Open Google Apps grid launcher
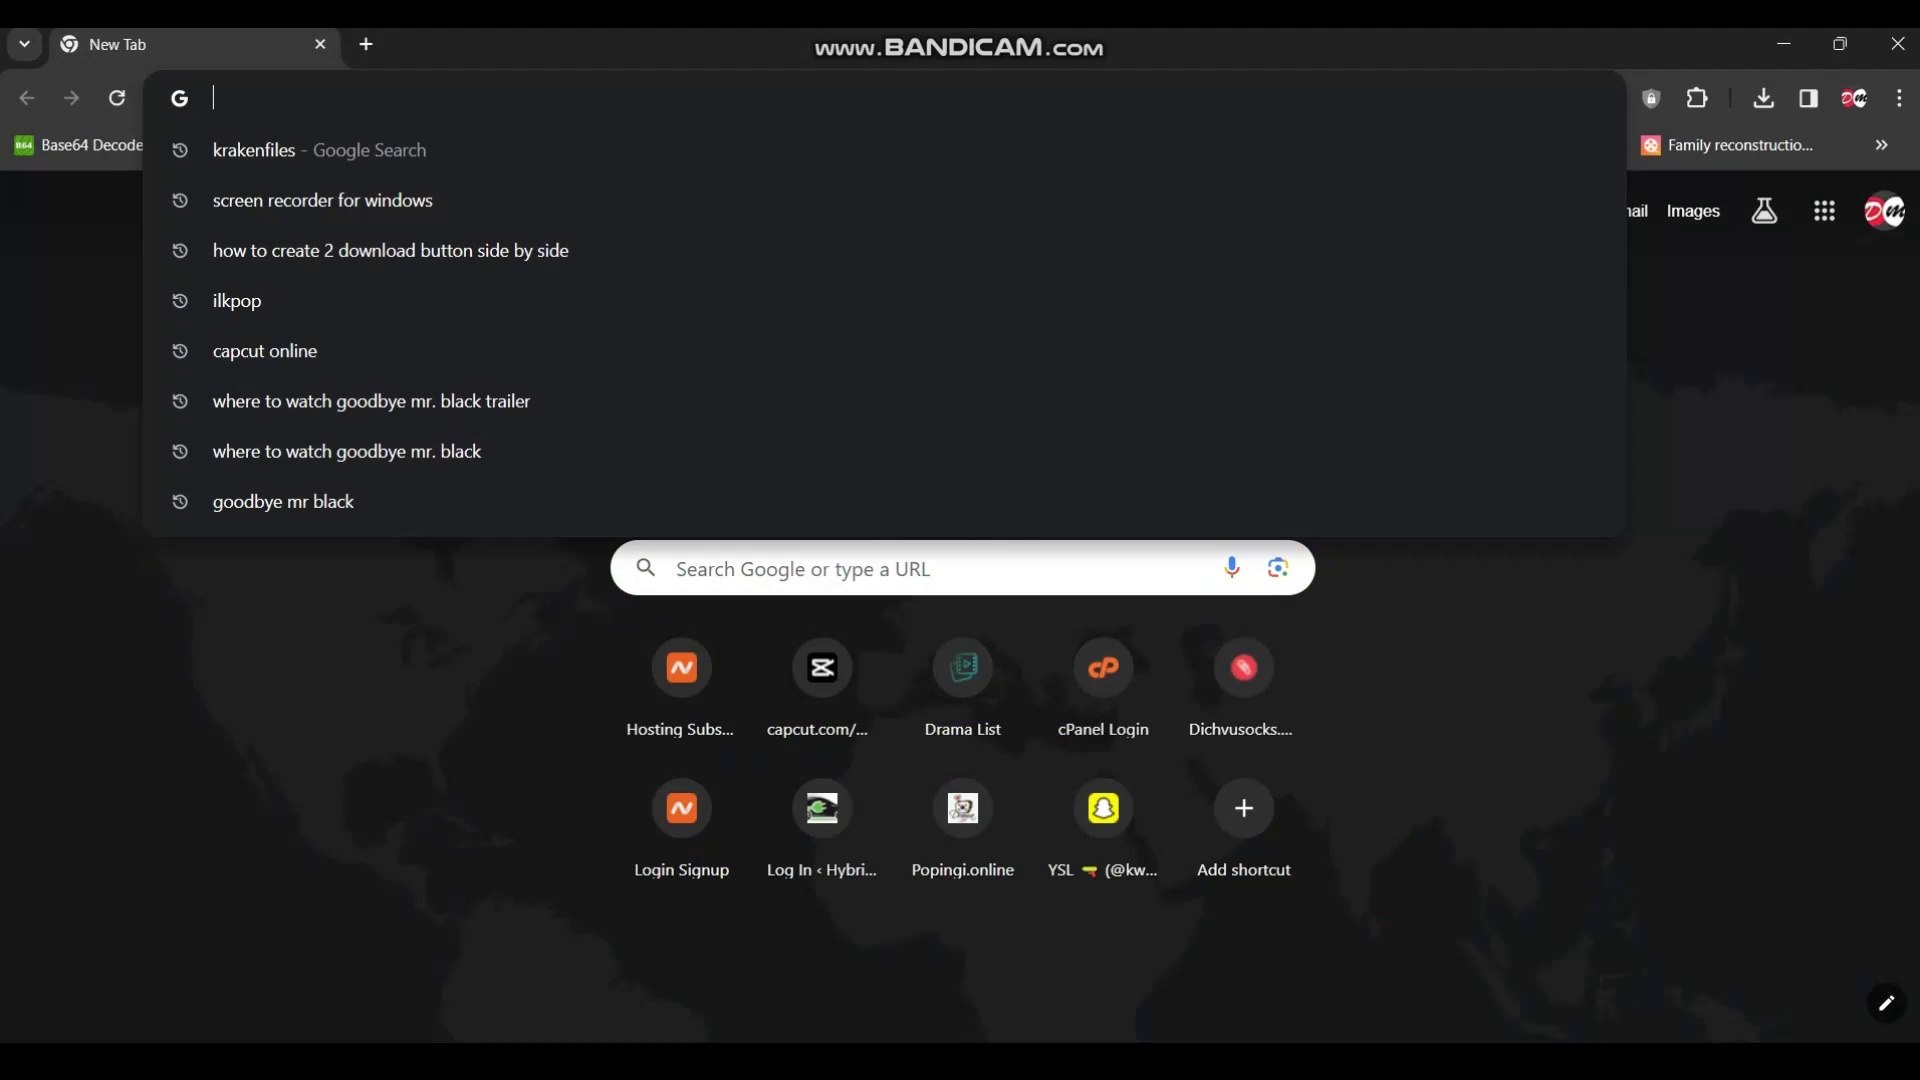Image resolution: width=1920 pixels, height=1080 pixels. click(x=1825, y=211)
